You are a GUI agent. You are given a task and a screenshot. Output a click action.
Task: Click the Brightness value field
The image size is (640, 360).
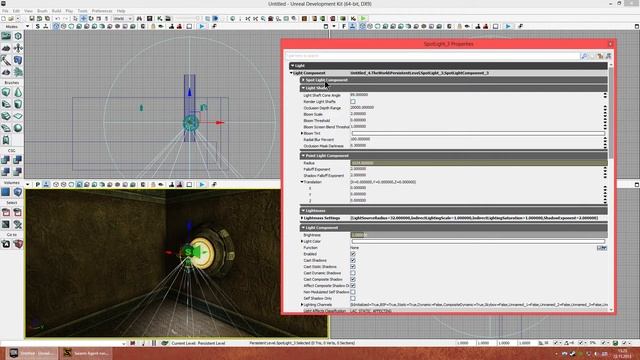479,235
